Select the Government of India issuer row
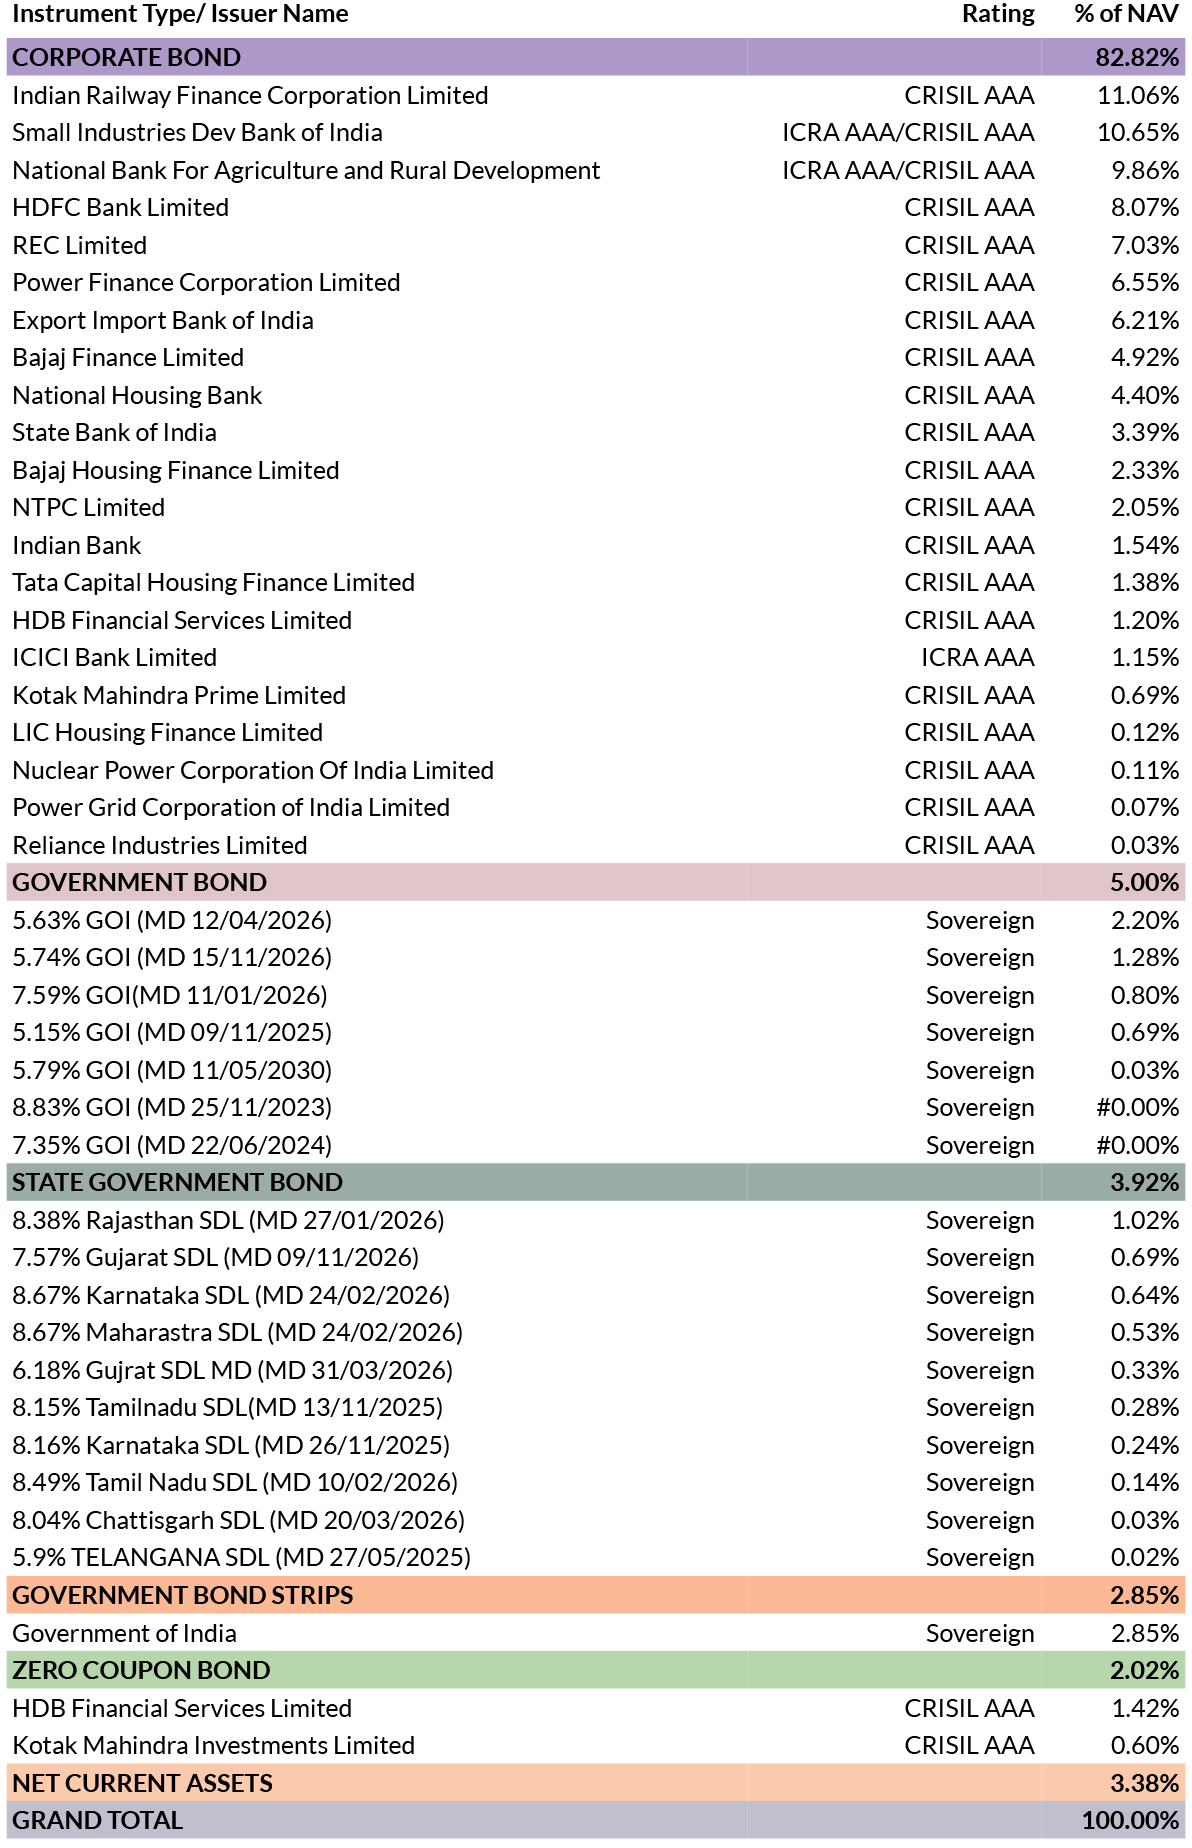The width and height of the screenshot is (1192, 1848). (x=125, y=1633)
